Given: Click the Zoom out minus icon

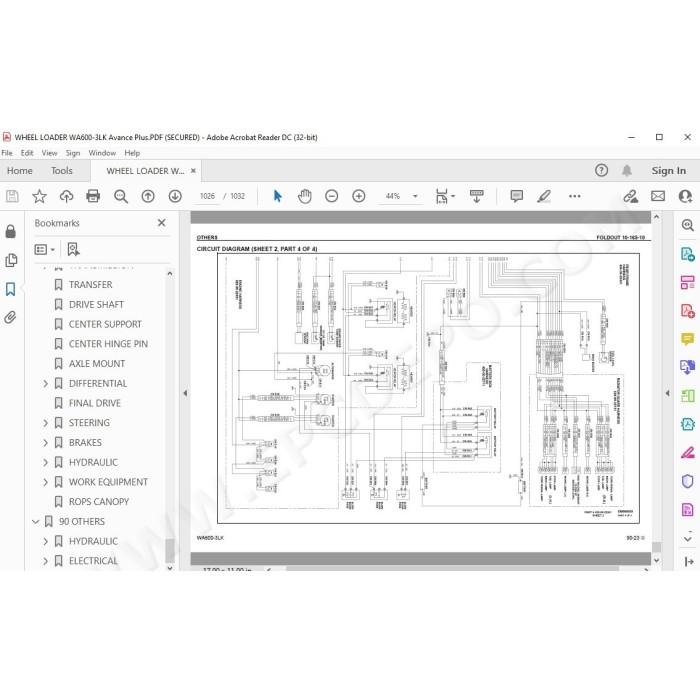Looking at the screenshot, I should click(332, 196).
